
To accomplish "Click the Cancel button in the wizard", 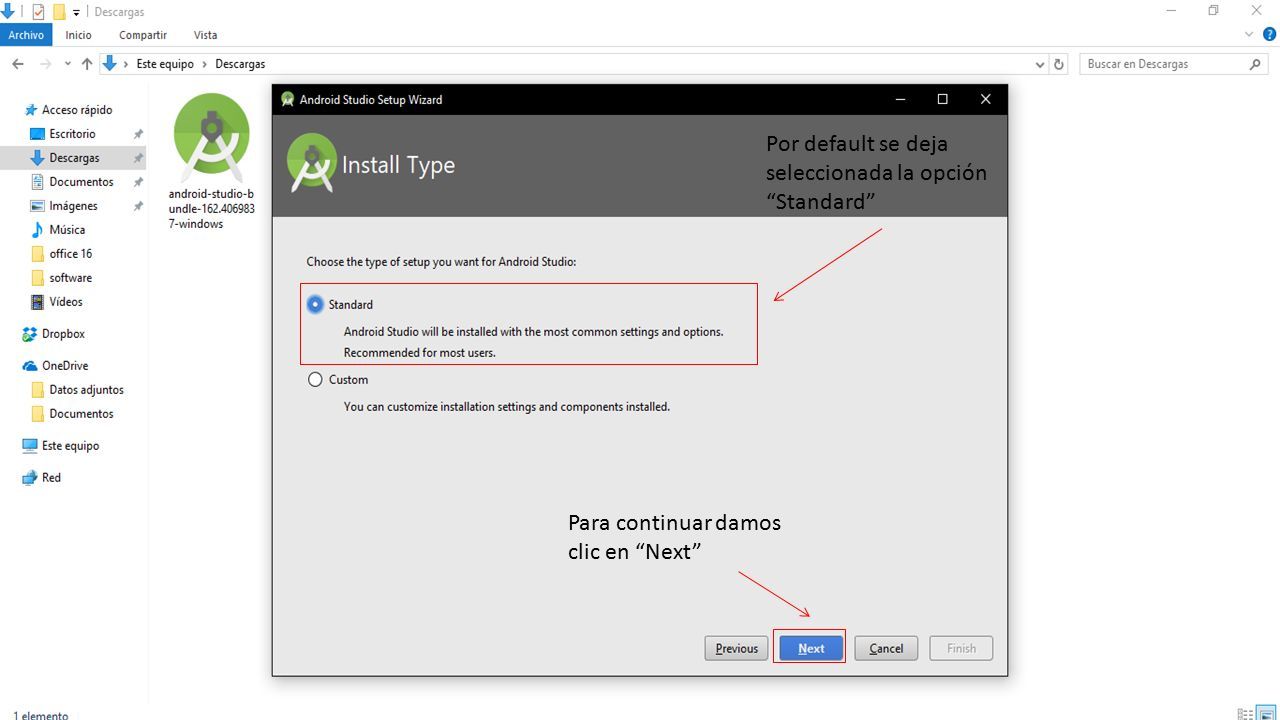I will 886,648.
